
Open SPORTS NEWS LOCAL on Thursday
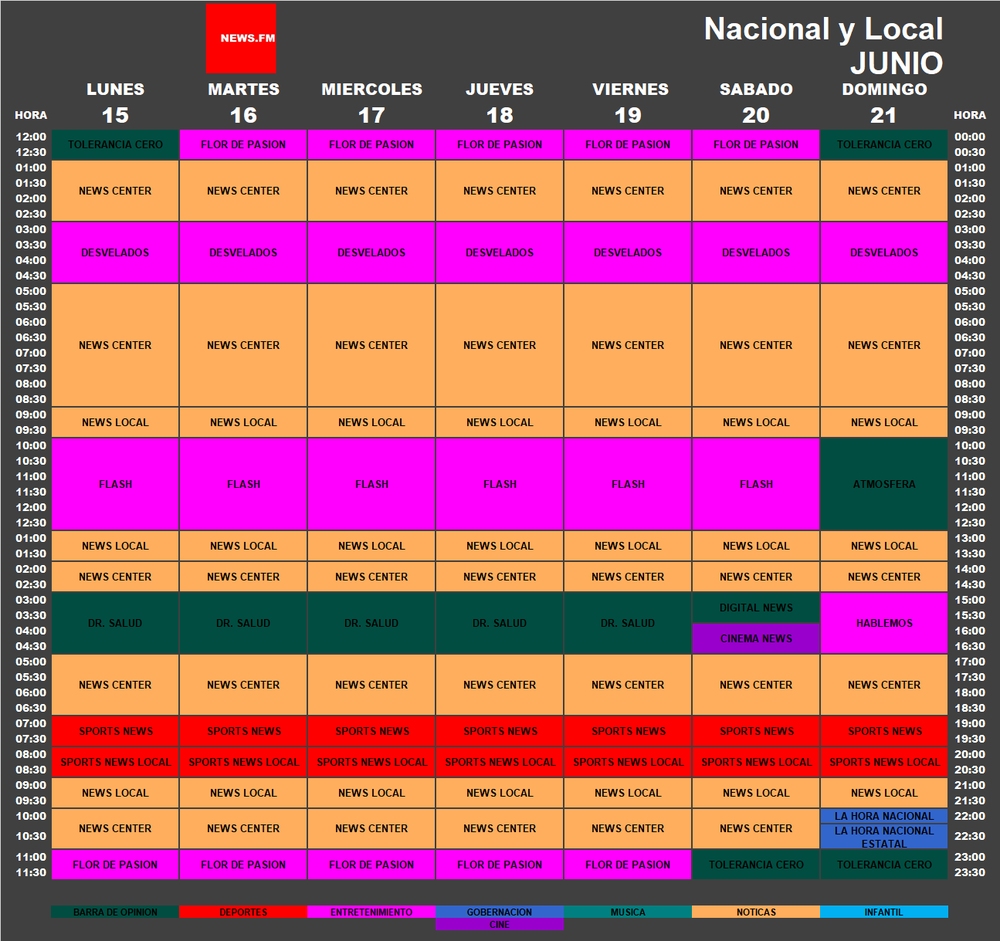[x=499, y=761]
